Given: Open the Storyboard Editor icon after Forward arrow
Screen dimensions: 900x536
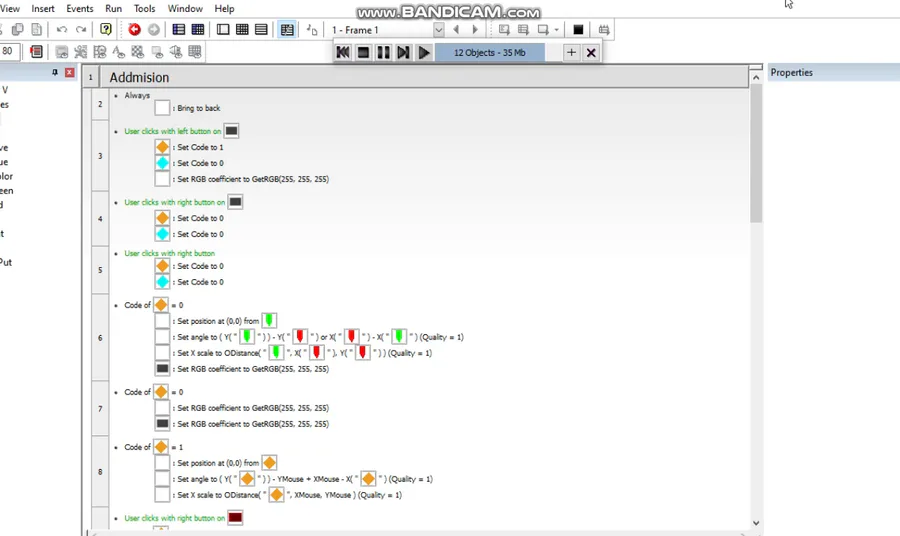Looking at the screenshot, I should pyautogui.click(x=179, y=29).
